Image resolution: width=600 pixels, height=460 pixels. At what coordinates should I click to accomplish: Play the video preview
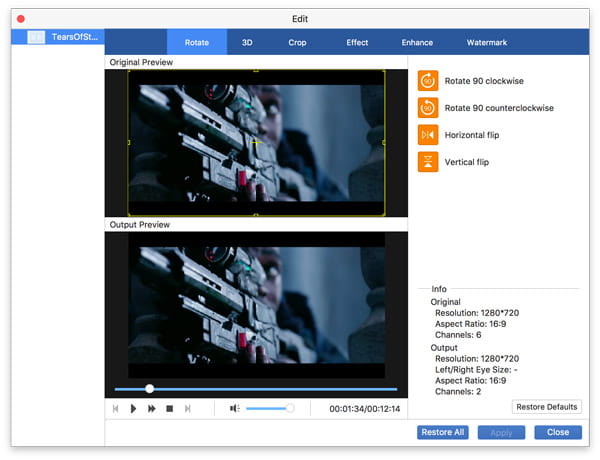[133, 409]
